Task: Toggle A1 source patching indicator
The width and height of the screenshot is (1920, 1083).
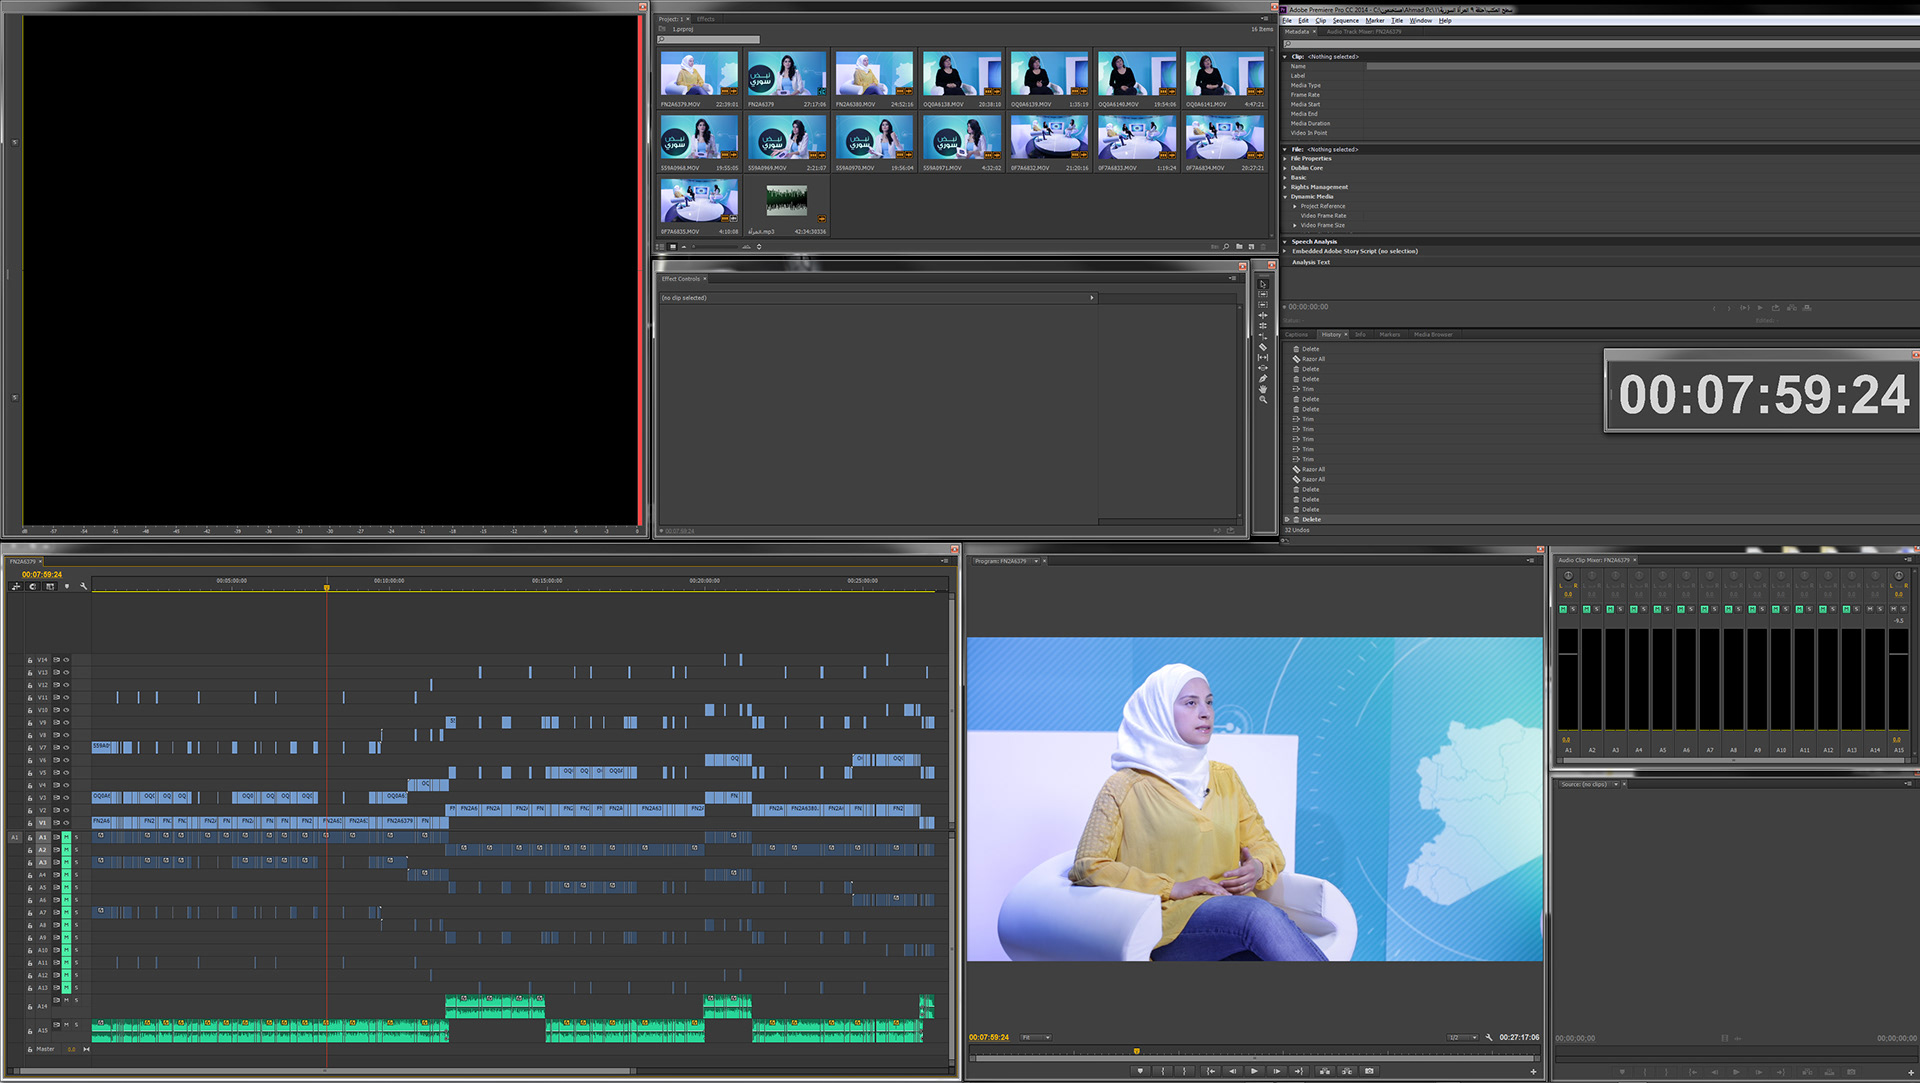Action: tap(14, 837)
